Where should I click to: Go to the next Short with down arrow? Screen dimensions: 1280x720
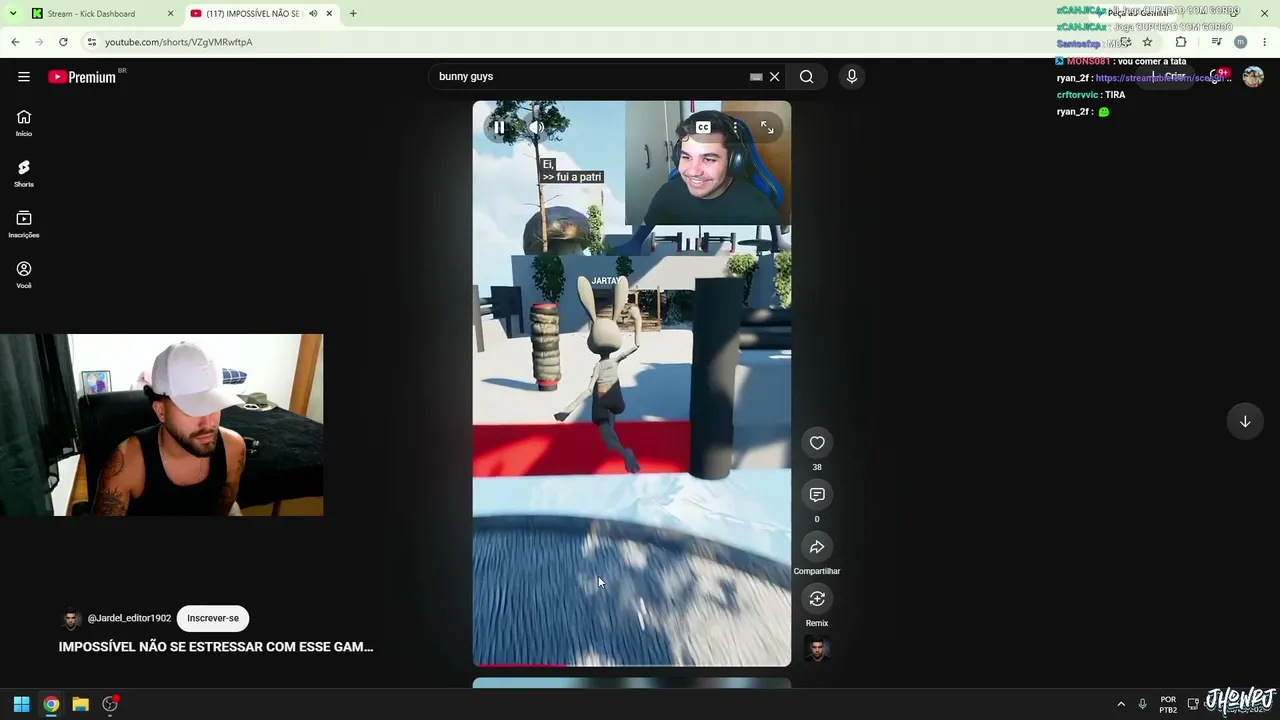tap(1245, 421)
